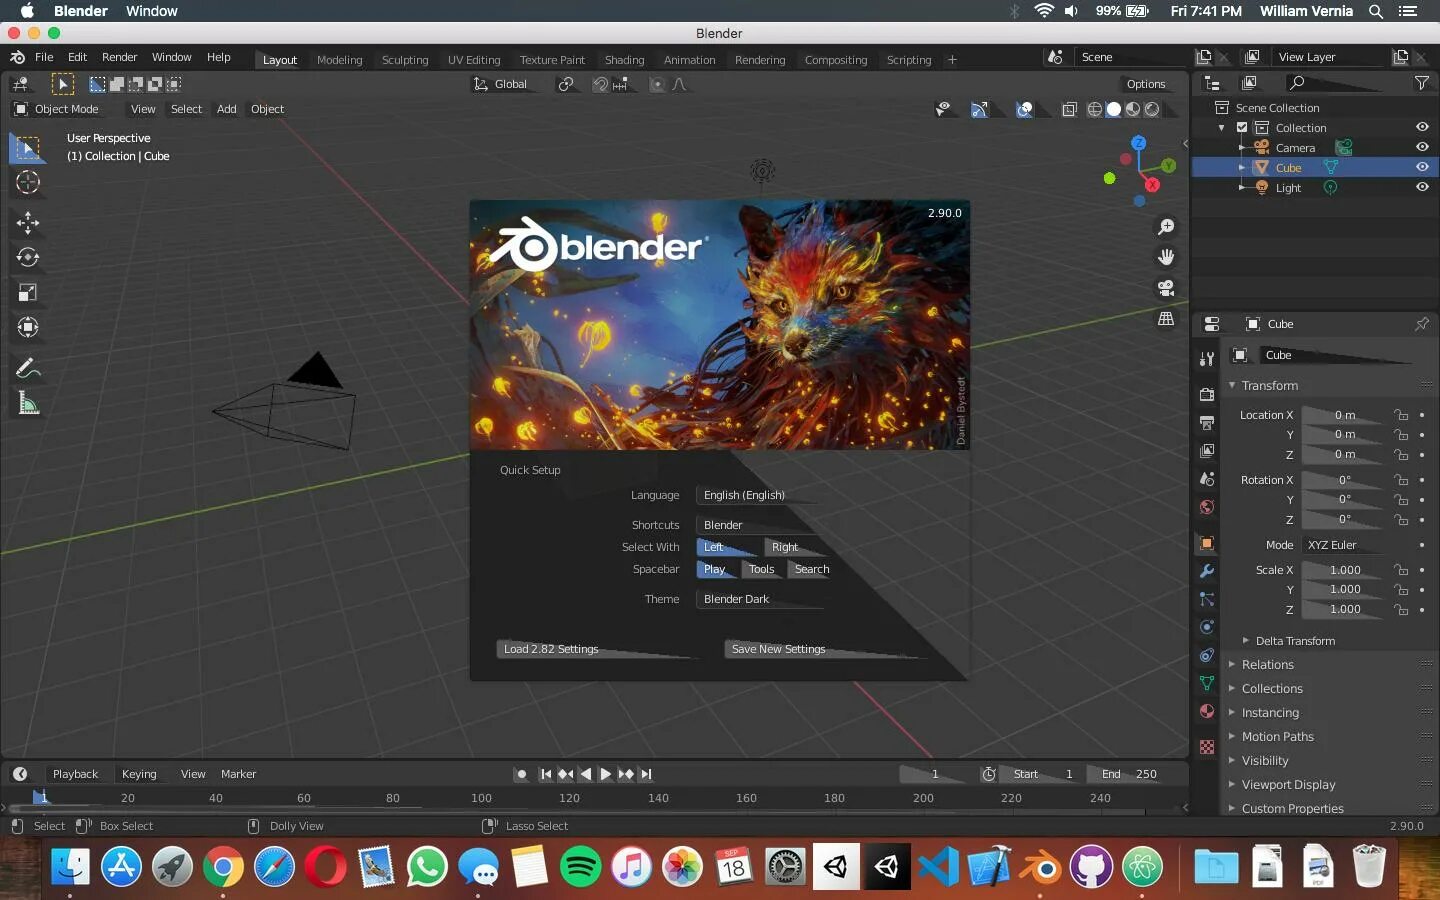Expand the Motion Paths panel
1440x900 pixels.
1277,737
